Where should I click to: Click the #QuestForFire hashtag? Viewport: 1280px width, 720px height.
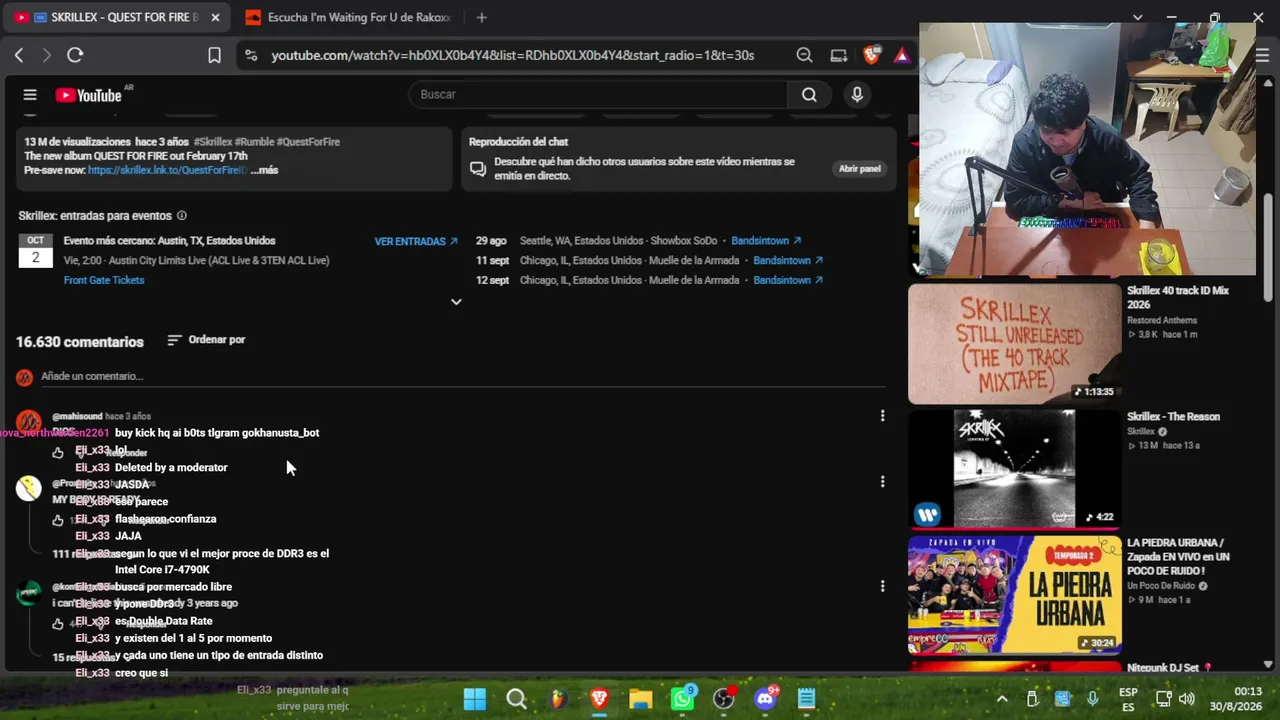308,142
